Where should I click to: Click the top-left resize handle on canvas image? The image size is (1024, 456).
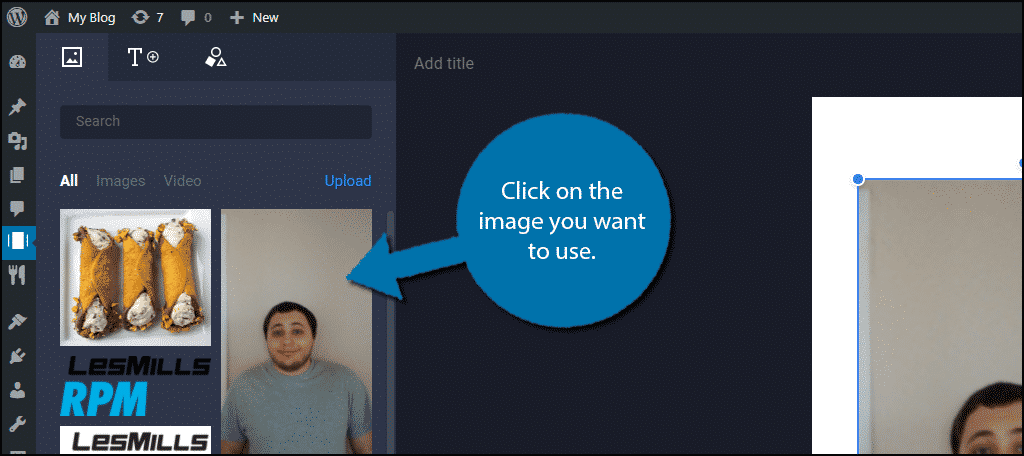pyautogui.click(x=858, y=179)
